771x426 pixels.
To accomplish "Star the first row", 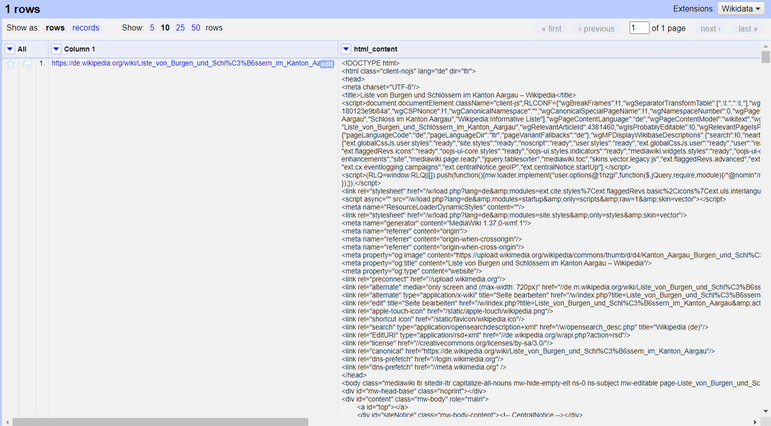I will click(x=11, y=64).
